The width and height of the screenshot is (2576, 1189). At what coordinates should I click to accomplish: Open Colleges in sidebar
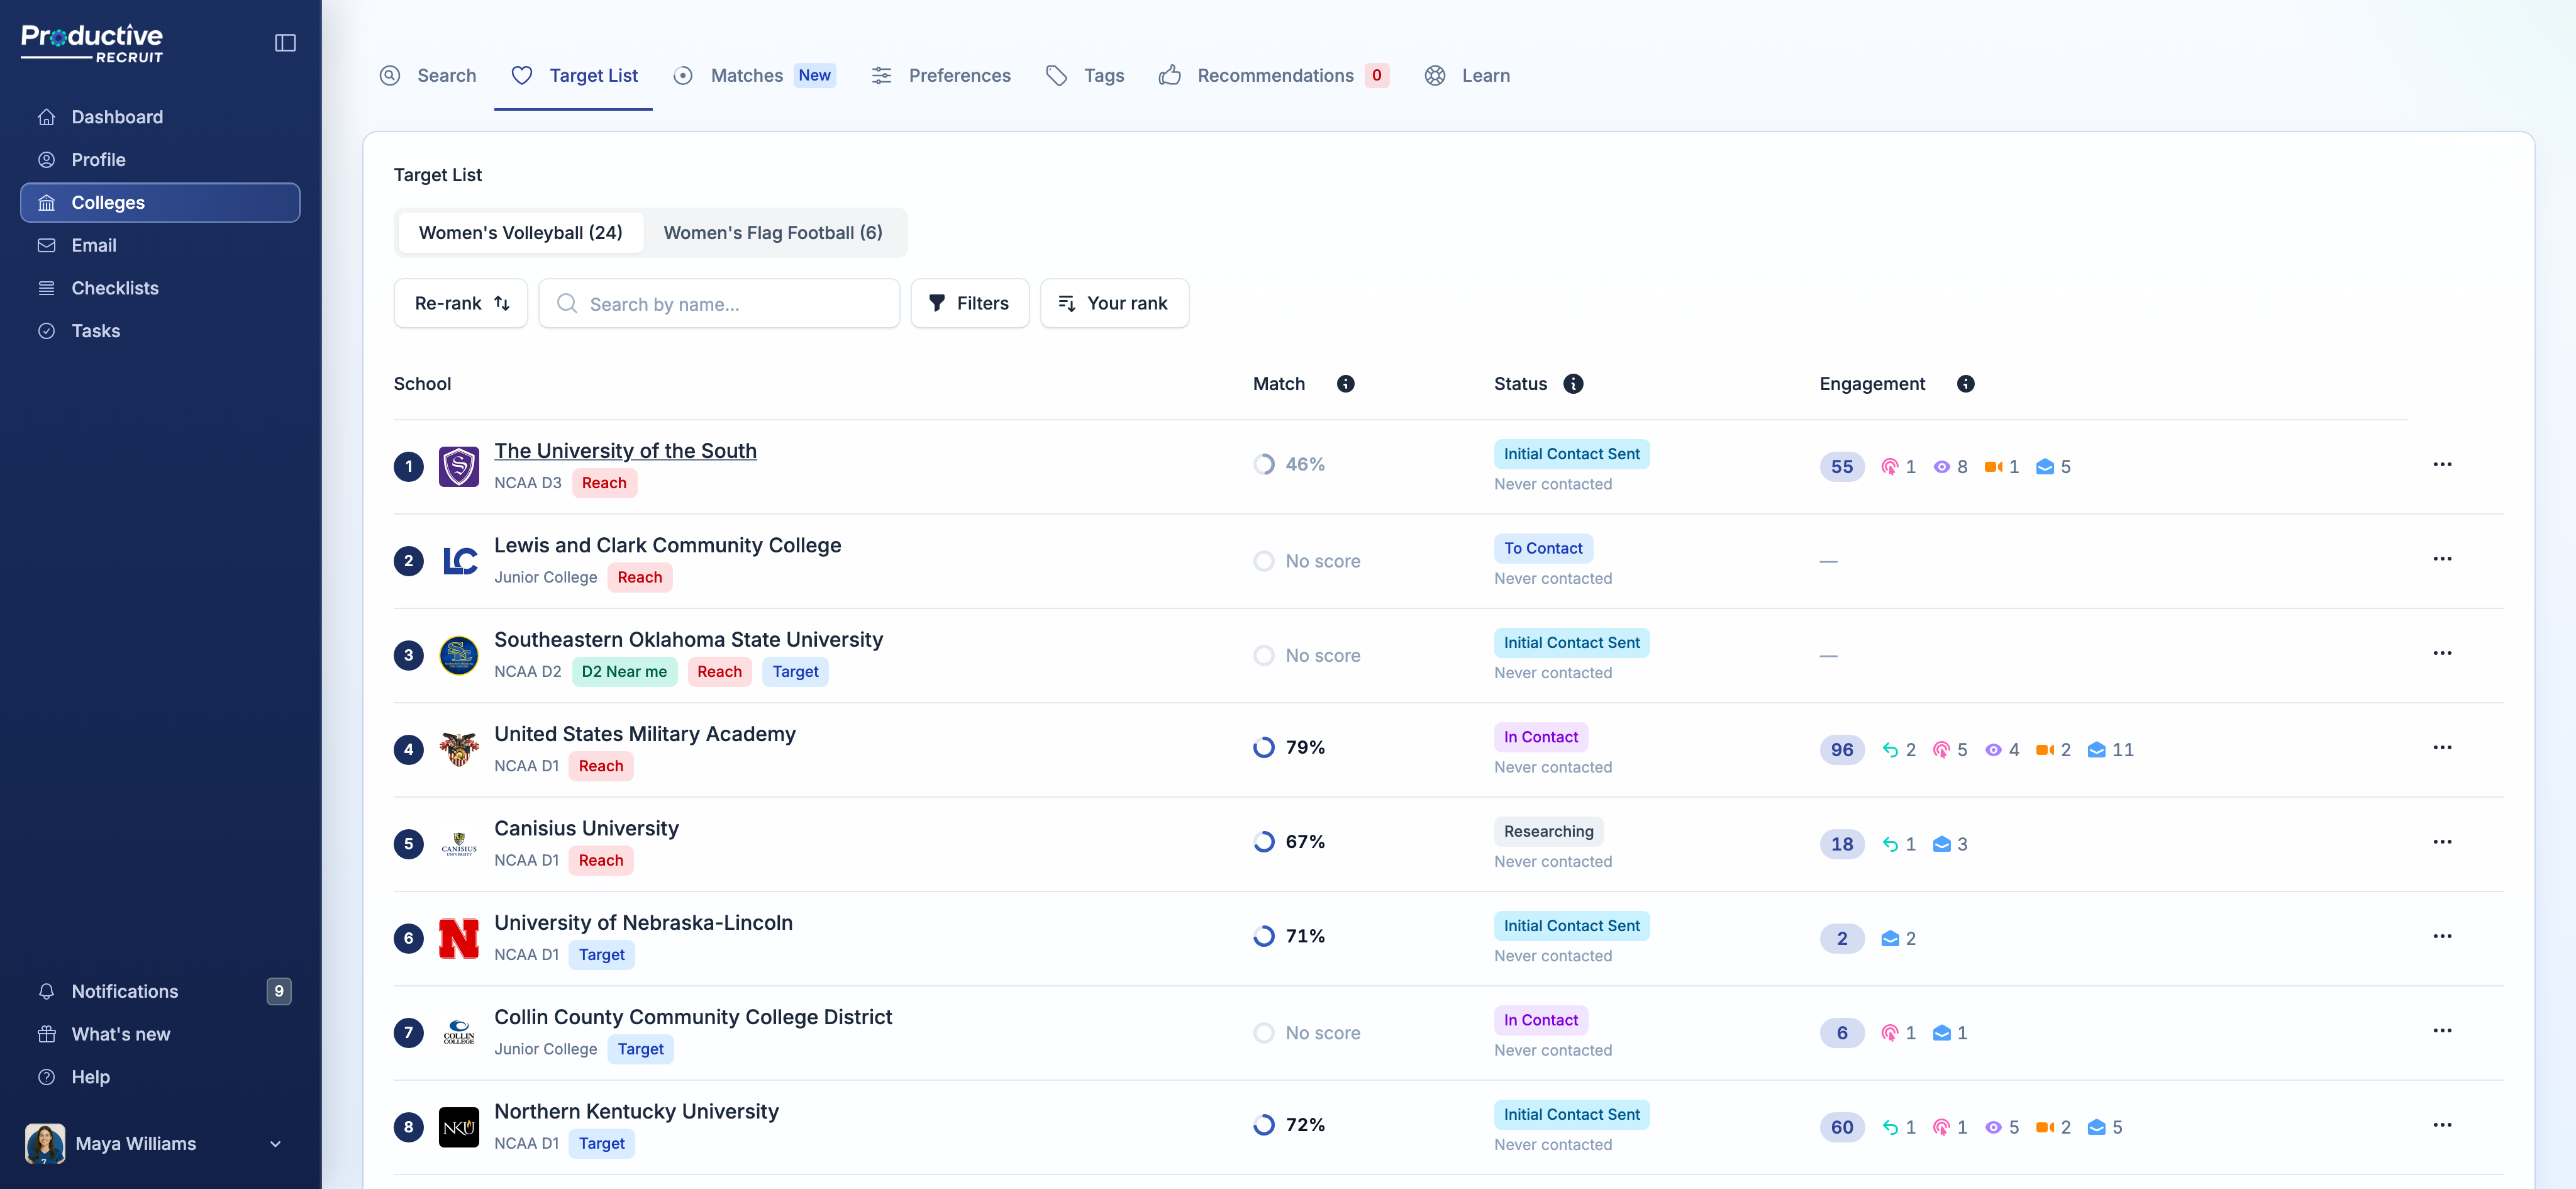click(160, 203)
